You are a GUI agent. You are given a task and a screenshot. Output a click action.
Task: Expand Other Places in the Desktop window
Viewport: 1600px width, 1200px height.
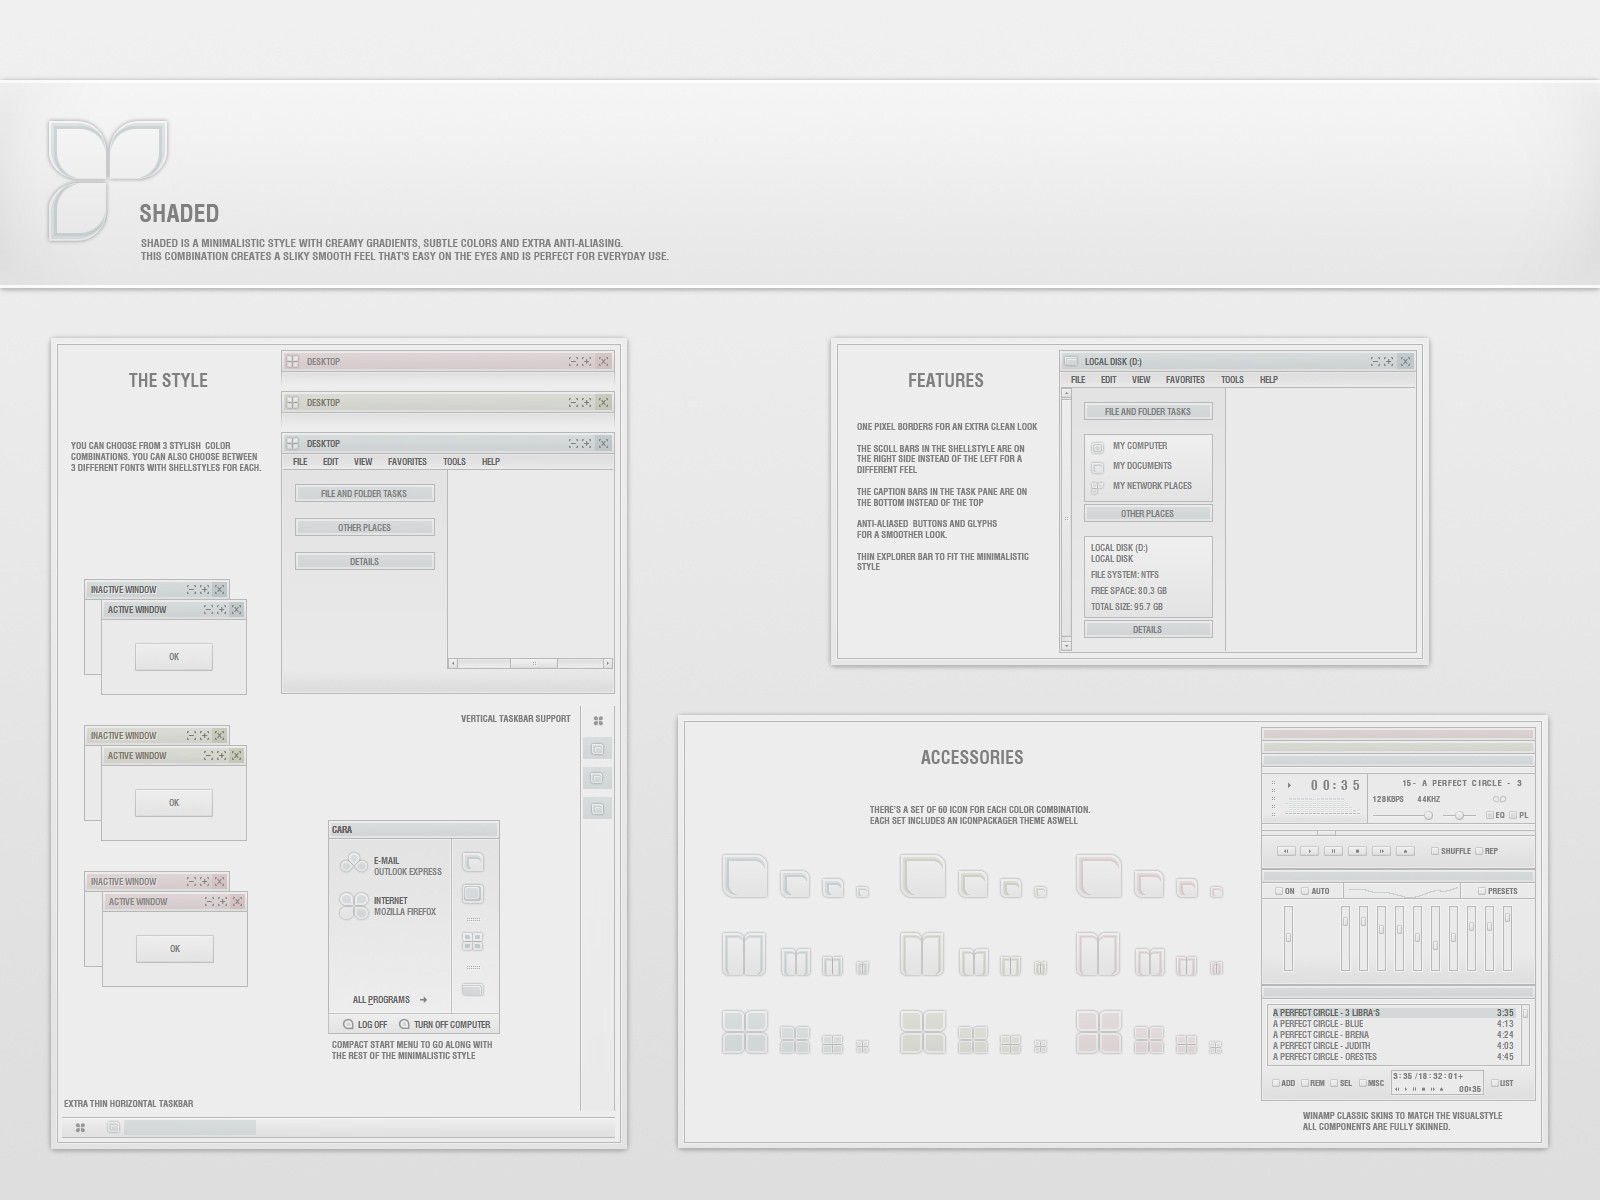(364, 527)
